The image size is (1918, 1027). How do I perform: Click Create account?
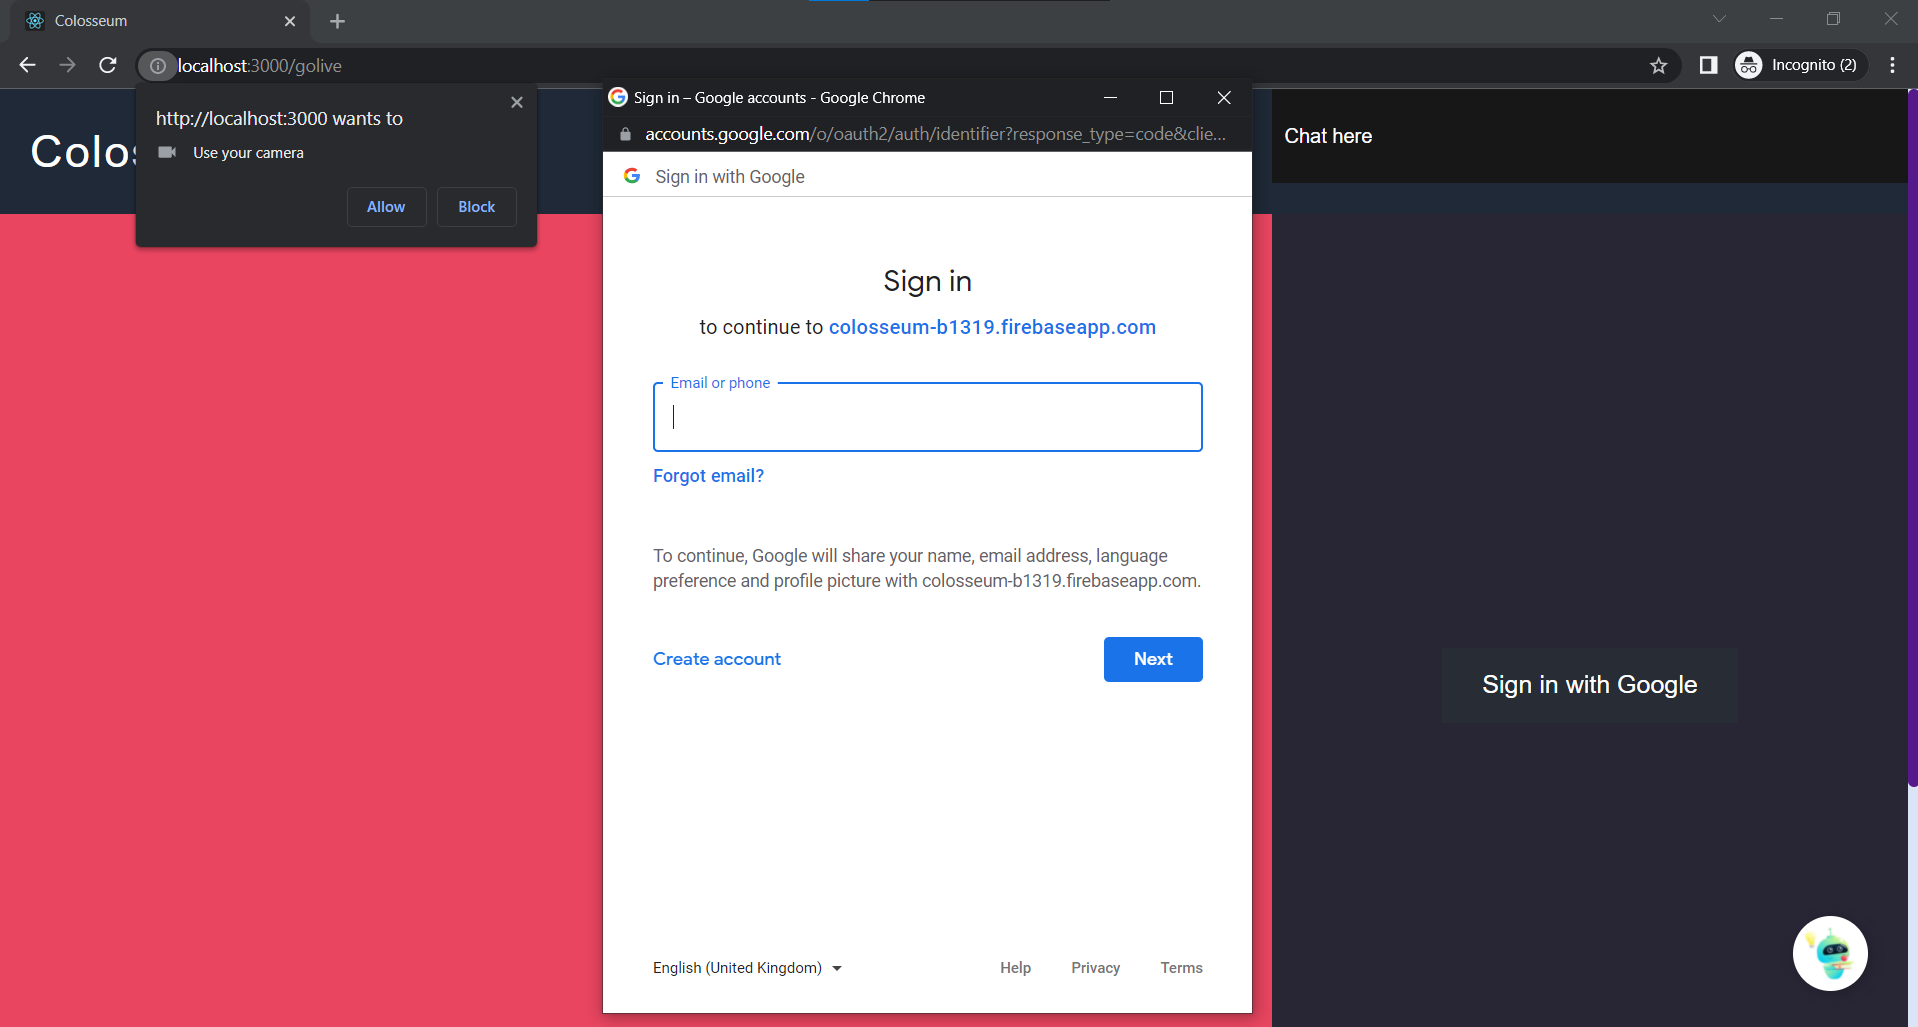(x=717, y=659)
